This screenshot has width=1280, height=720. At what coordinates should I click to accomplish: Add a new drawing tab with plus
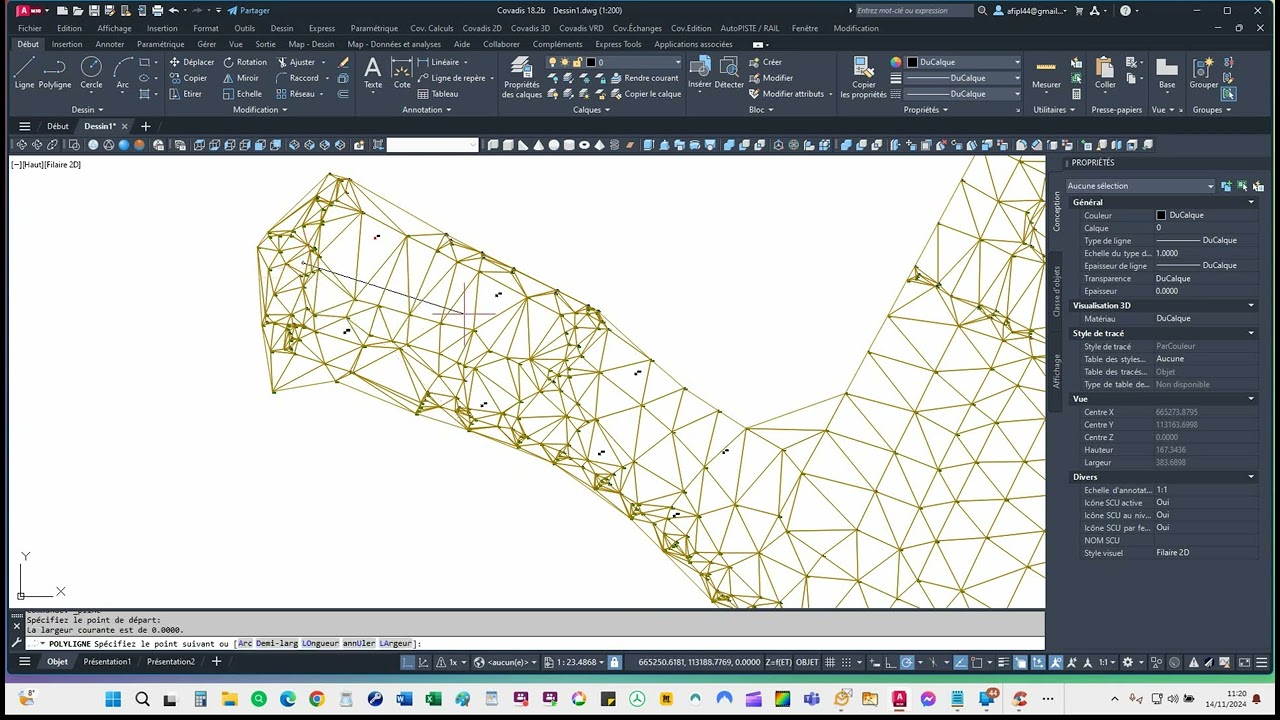pyautogui.click(x=145, y=126)
